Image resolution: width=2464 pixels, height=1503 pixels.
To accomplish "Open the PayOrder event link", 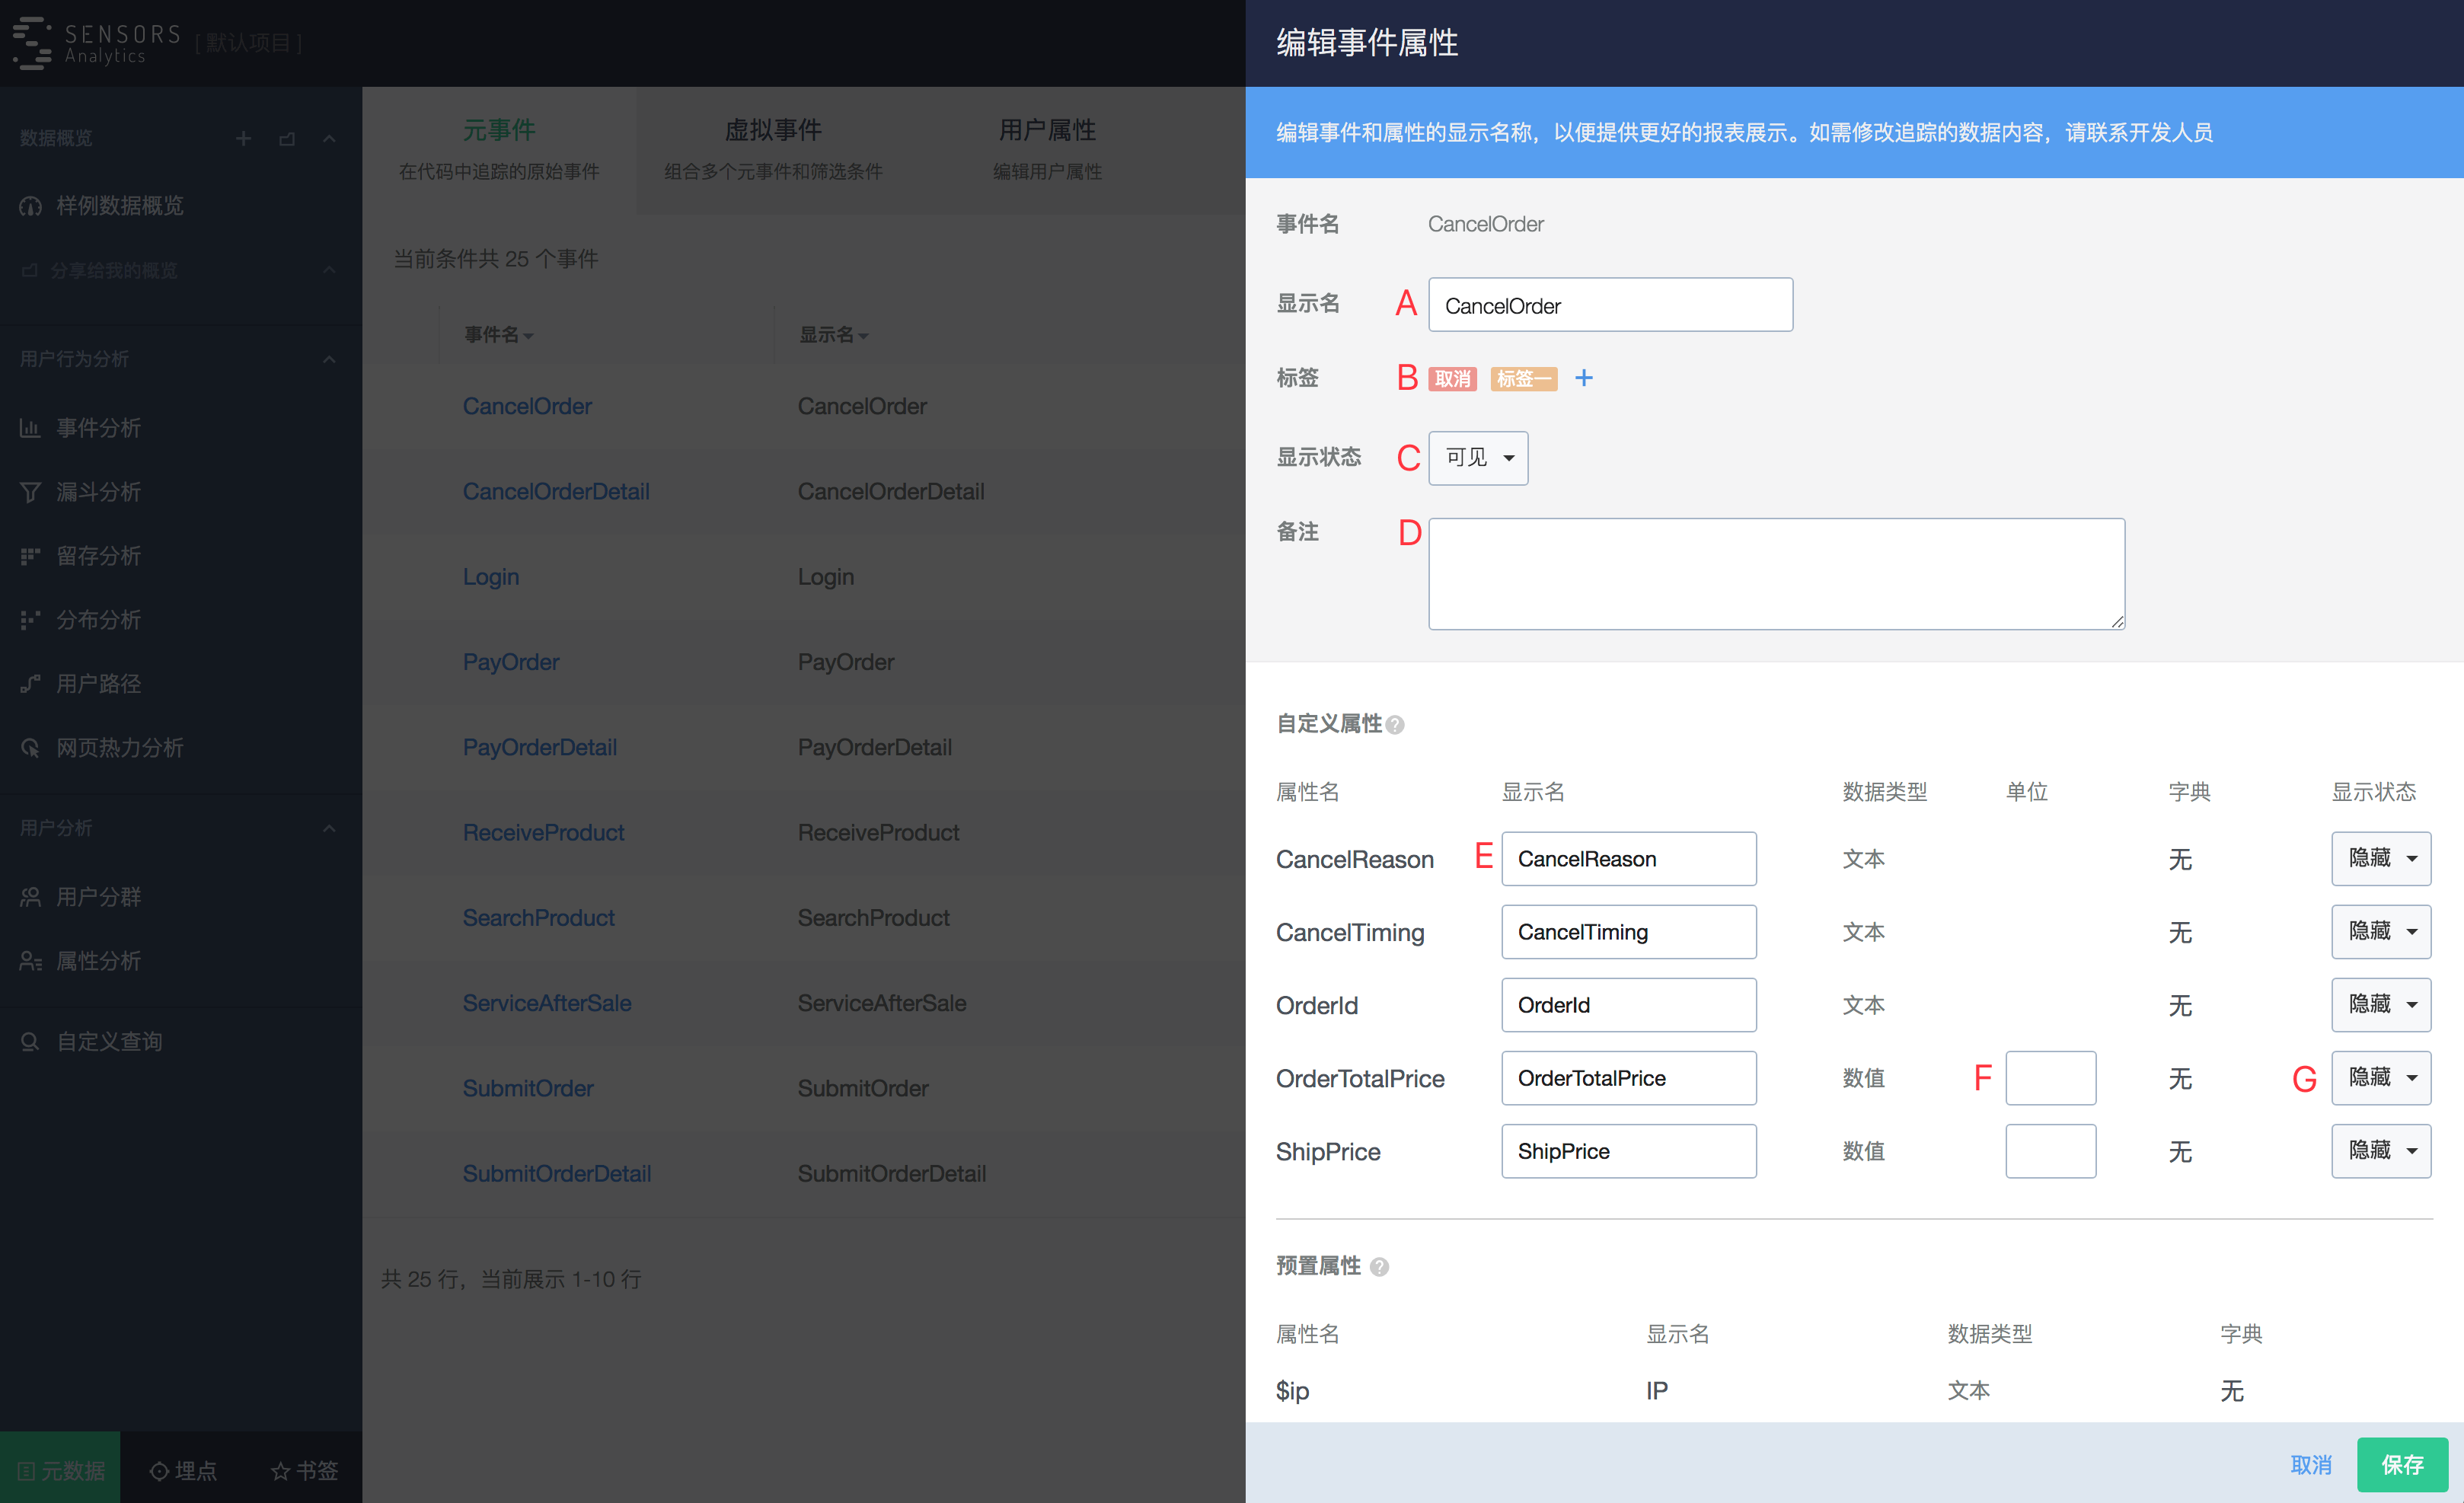I will (x=511, y=662).
